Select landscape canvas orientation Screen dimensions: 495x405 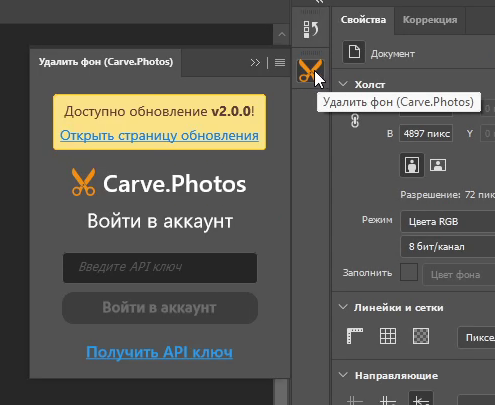438,165
